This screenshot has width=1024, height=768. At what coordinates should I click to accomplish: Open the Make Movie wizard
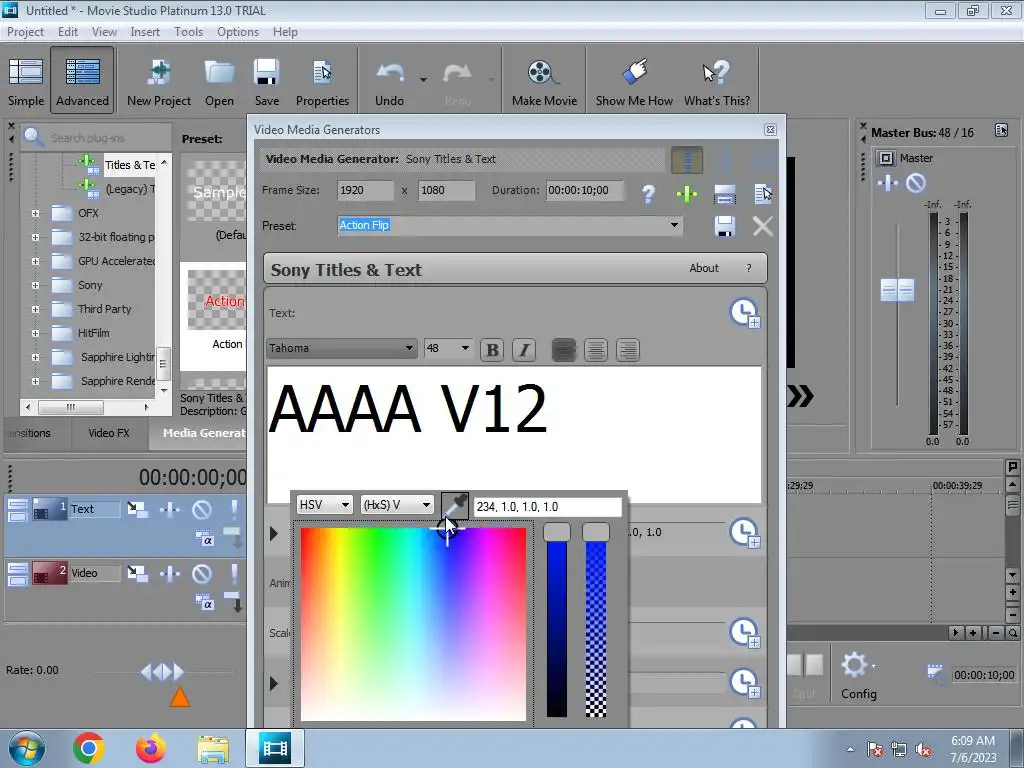point(544,82)
